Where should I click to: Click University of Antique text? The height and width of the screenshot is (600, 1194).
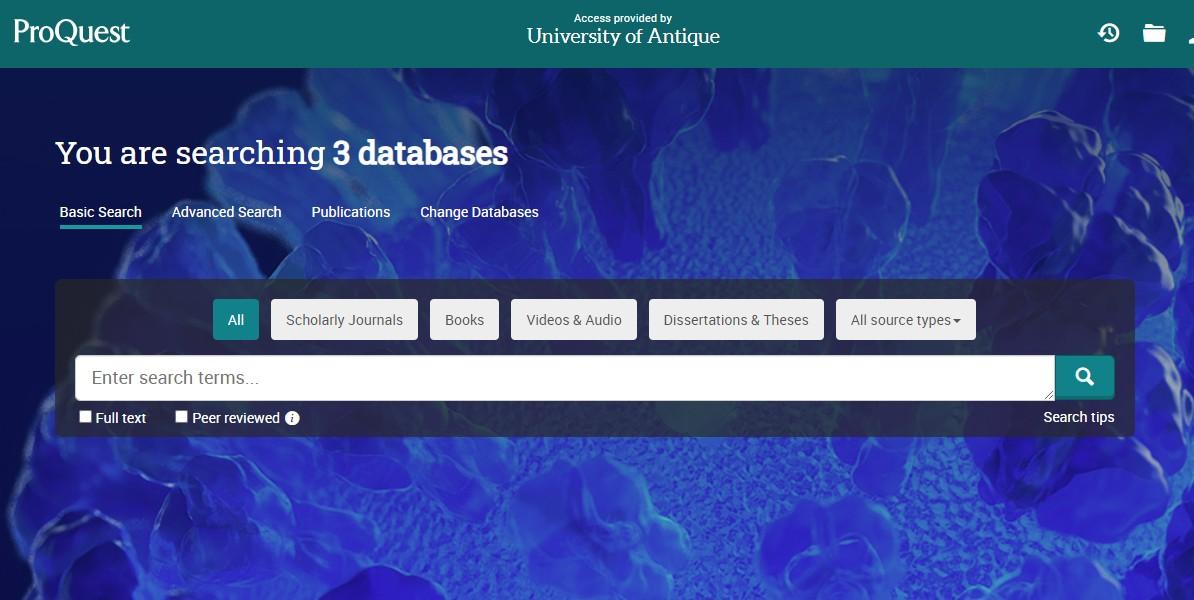click(623, 36)
